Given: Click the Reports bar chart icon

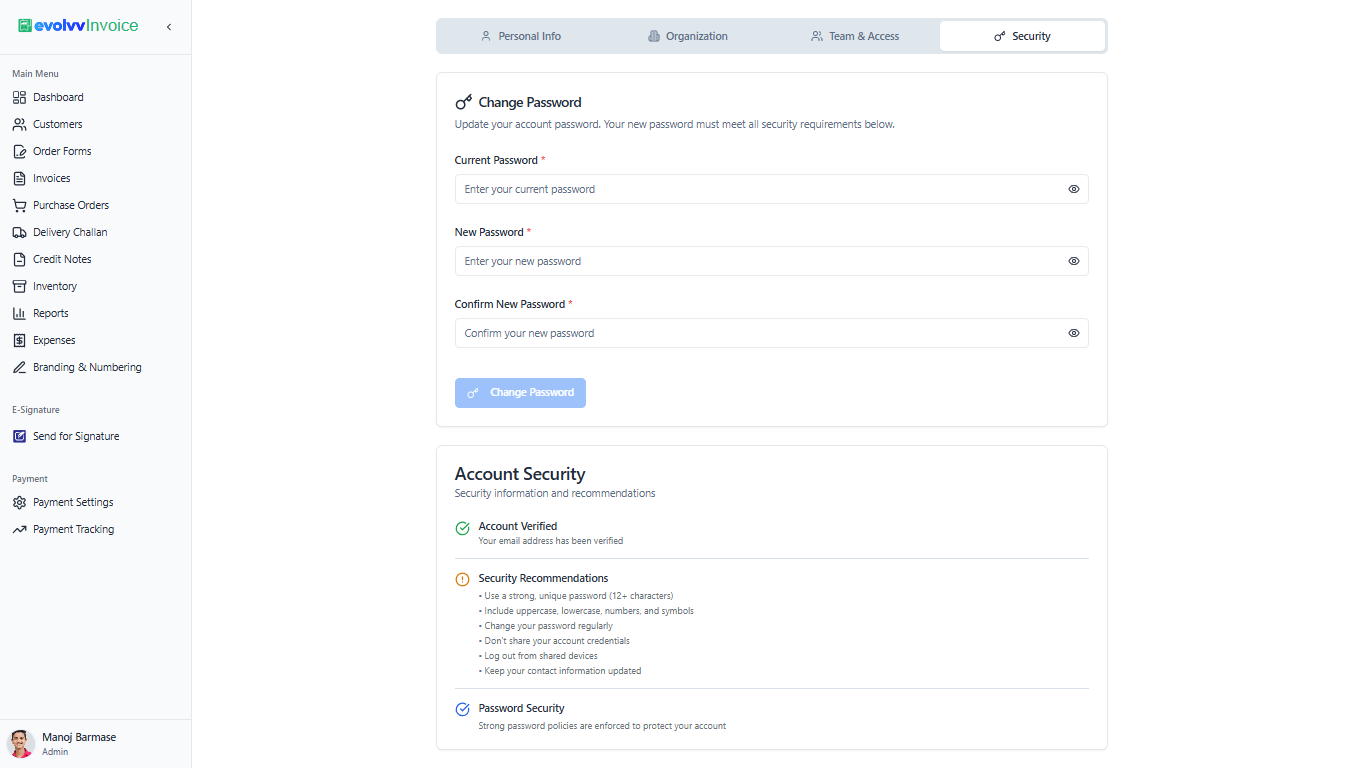Looking at the screenshot, I should tap(19, 313).
